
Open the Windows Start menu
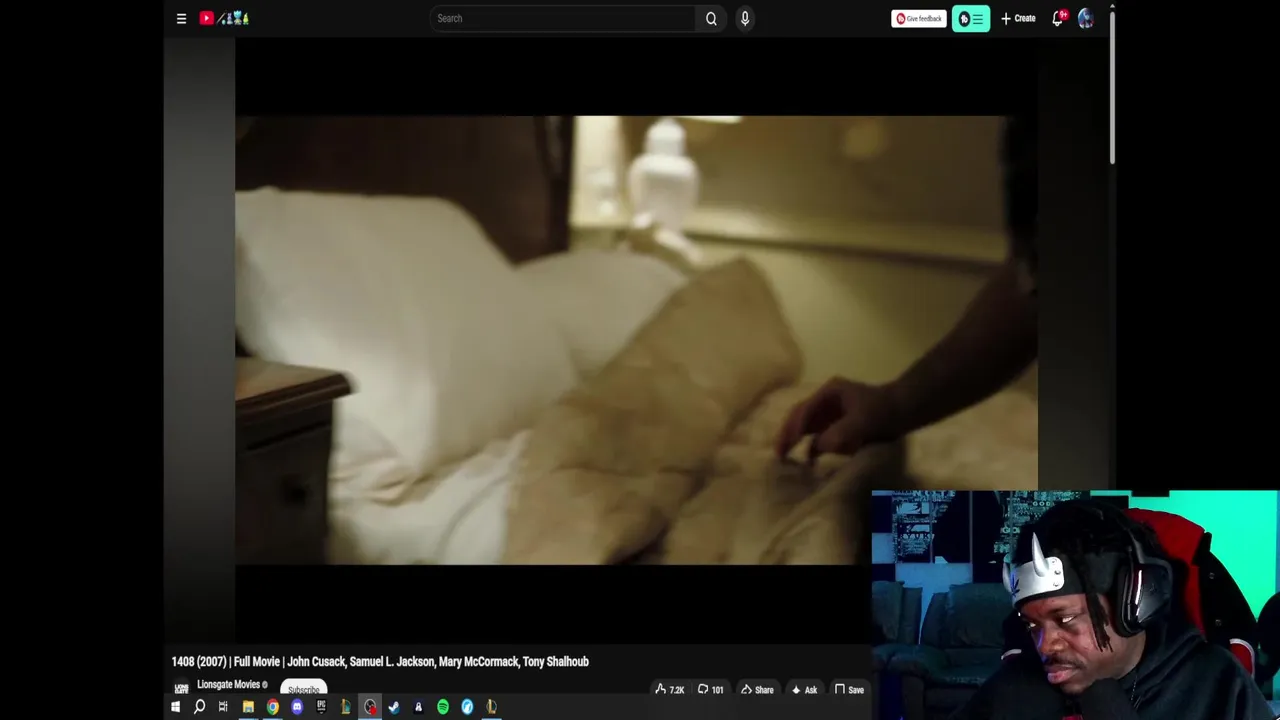(175, 707)
